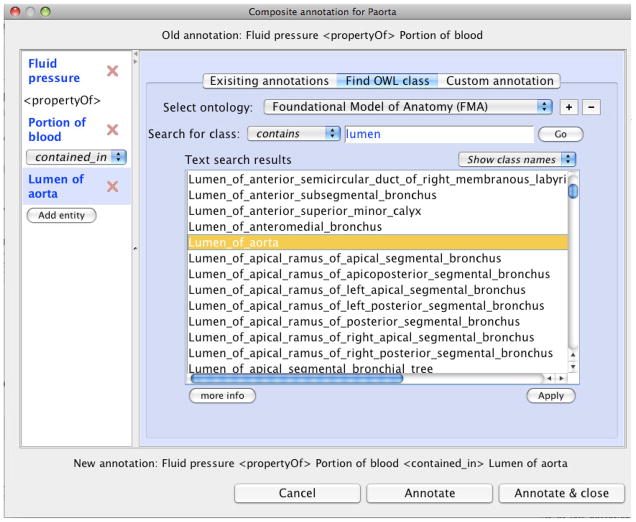
Task: Switch to Custom annotation tab
Action: point(499,81)
